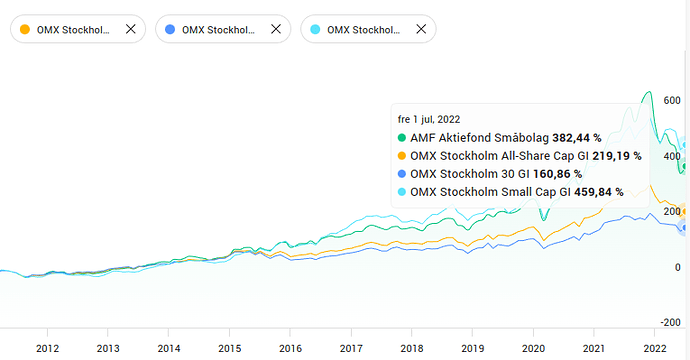Click the tooltip date fre 1 jul, 2022
This screenshot has height=360, width=690.
coord(429,119)
